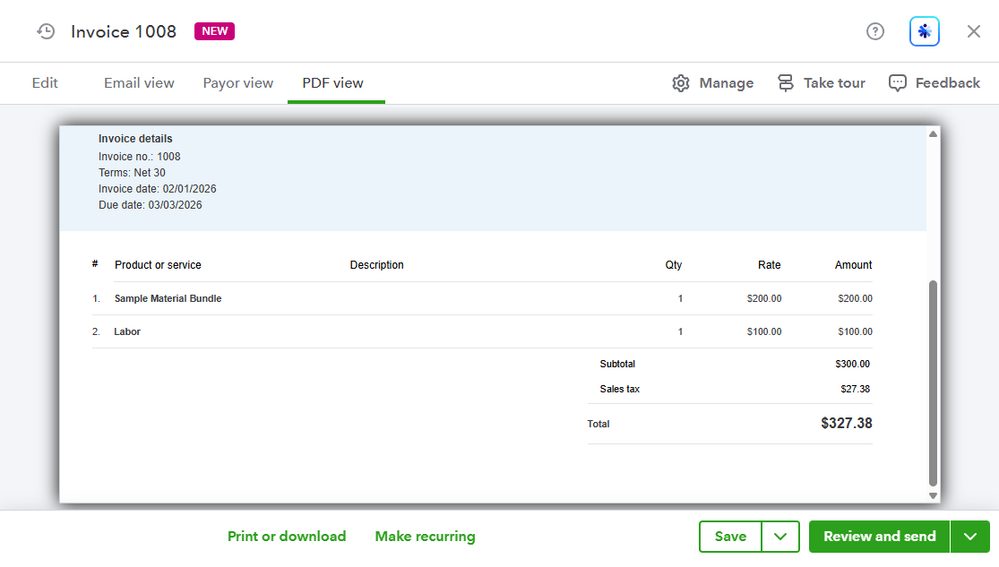
Task: Open the Intuit Assist sparkle icon
Action: coord(924,32)
